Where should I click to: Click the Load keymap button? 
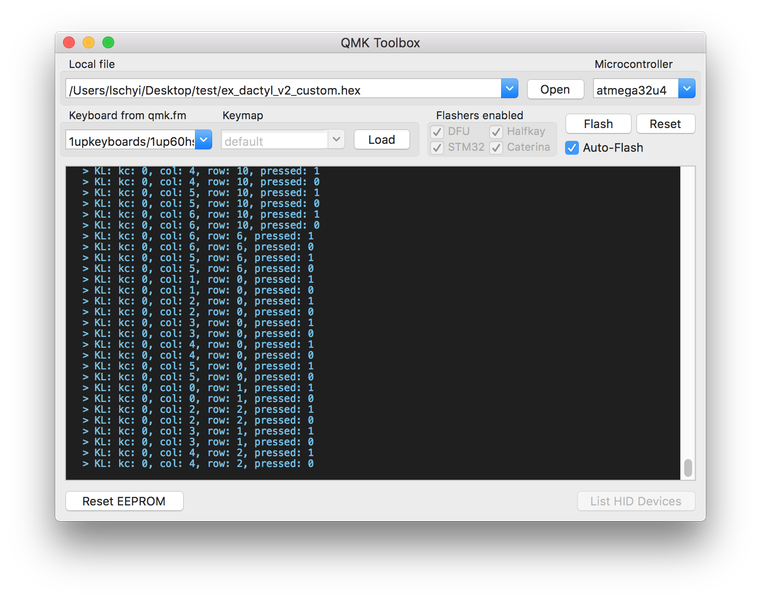[381, 140]
